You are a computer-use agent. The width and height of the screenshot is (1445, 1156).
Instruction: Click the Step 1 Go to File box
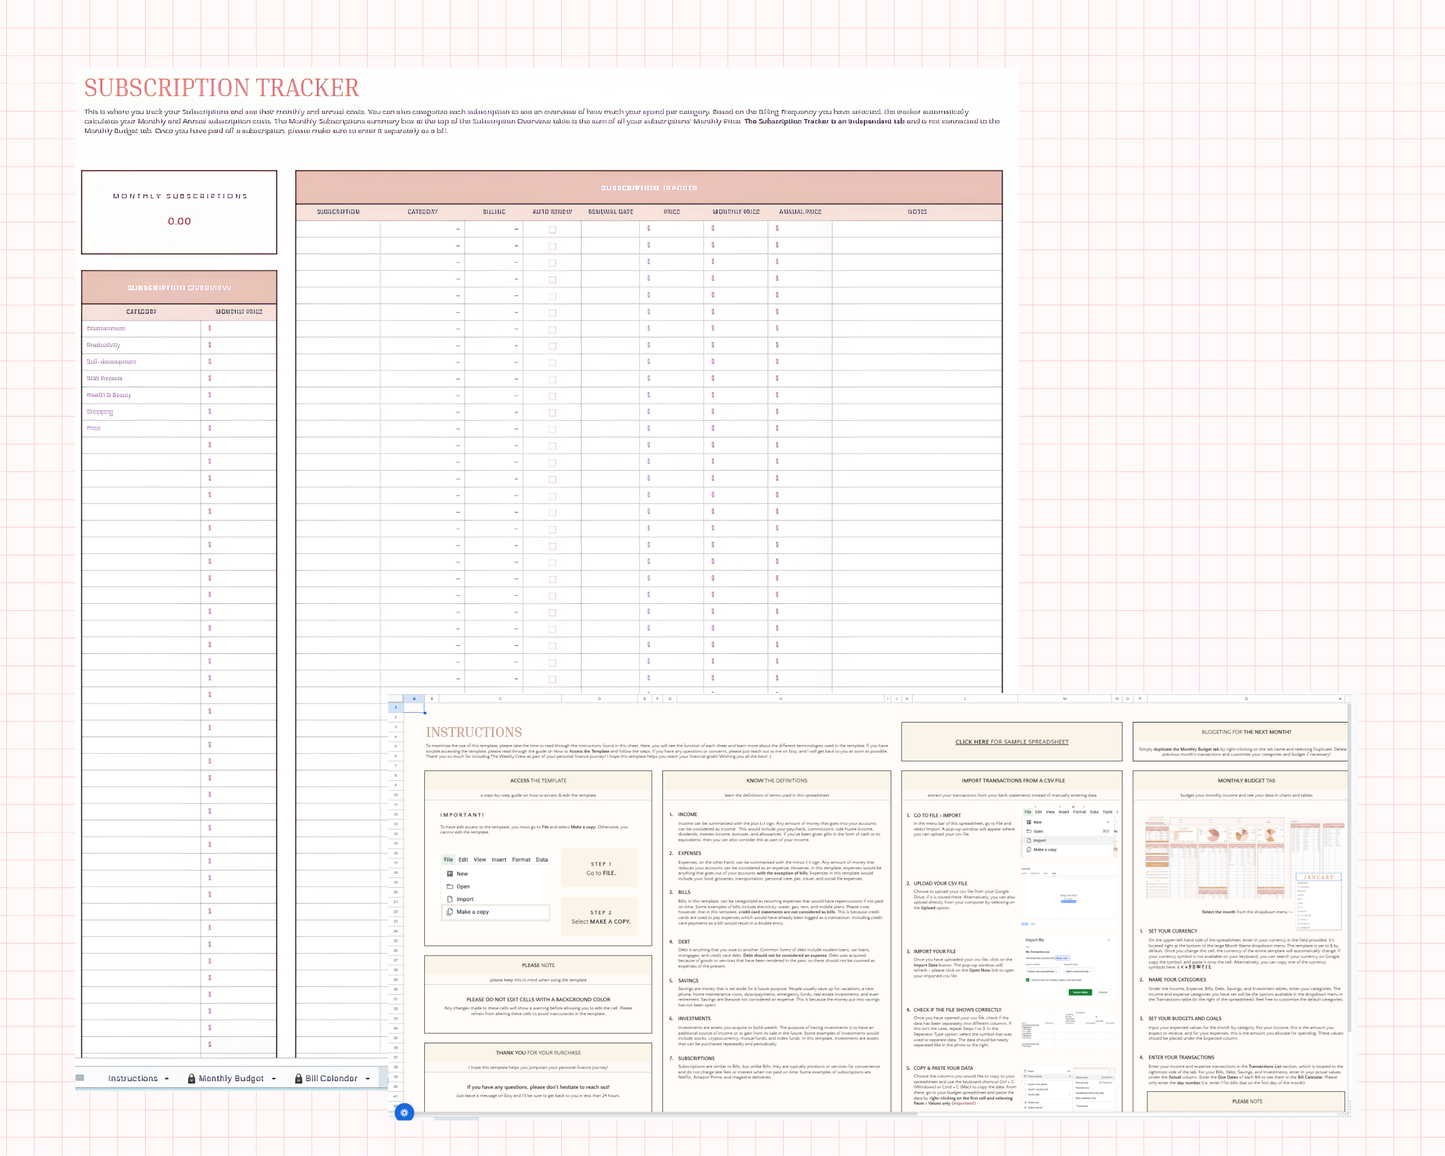pos(601,868)
